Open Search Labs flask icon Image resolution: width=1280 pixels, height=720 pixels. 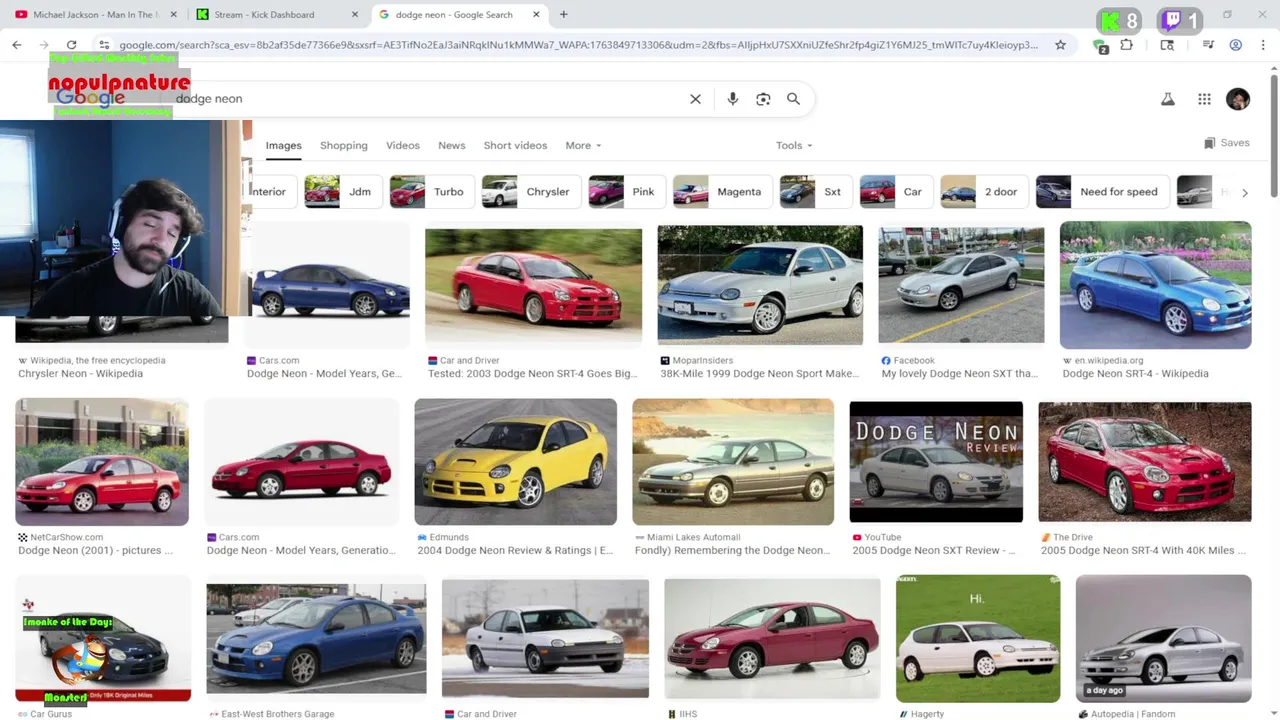pos(1167,99)
